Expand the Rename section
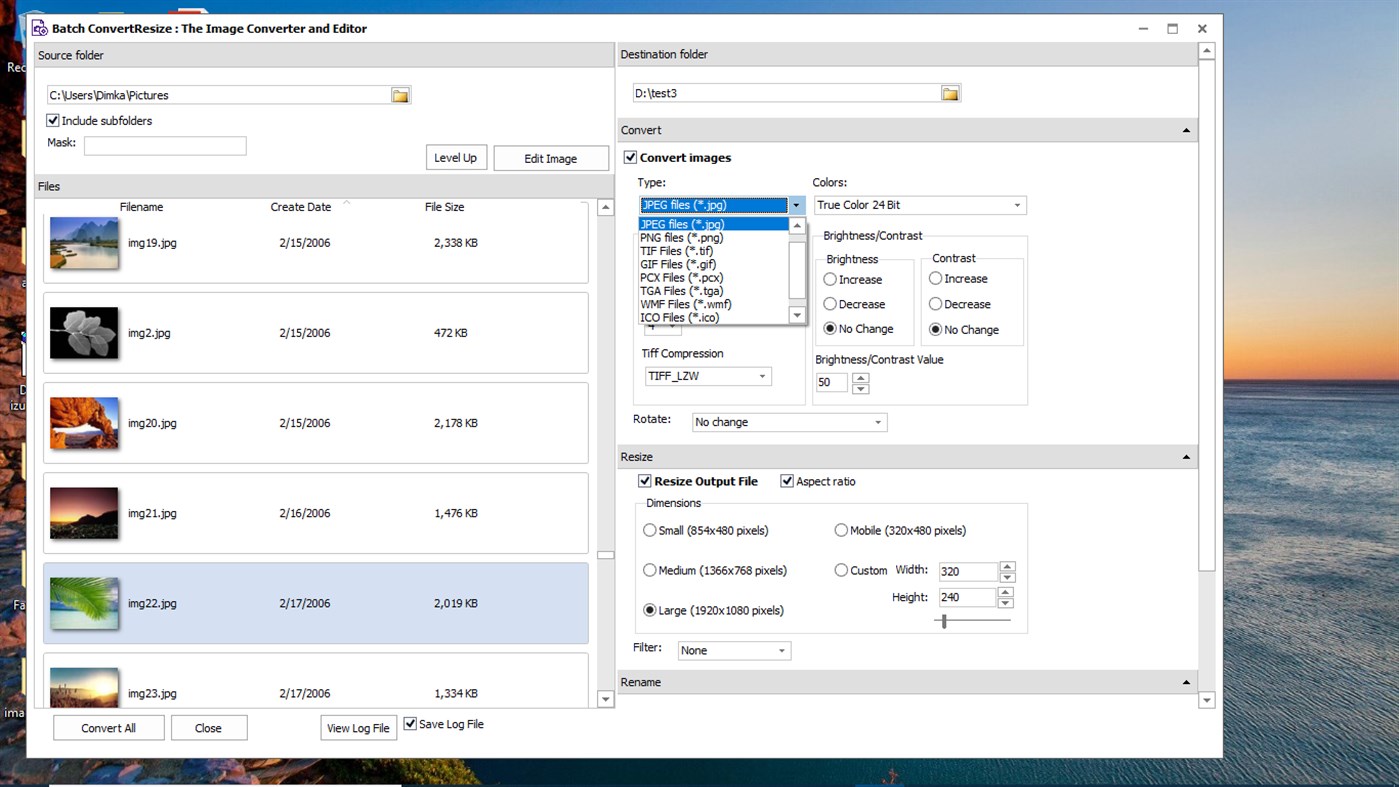 pos(1185,681)
